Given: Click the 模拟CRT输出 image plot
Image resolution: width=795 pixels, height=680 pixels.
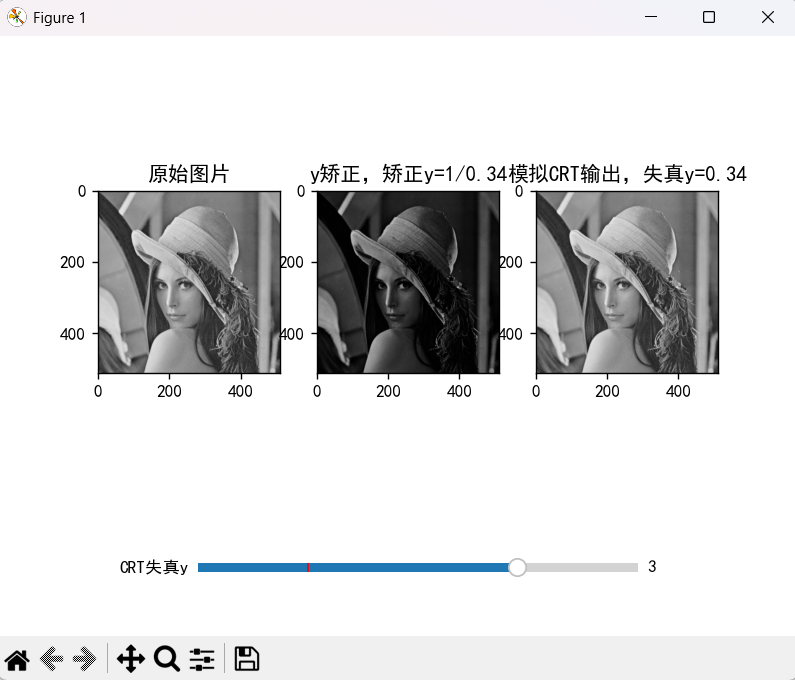Looking at the screenshot, I should click(x=627, y=282).
